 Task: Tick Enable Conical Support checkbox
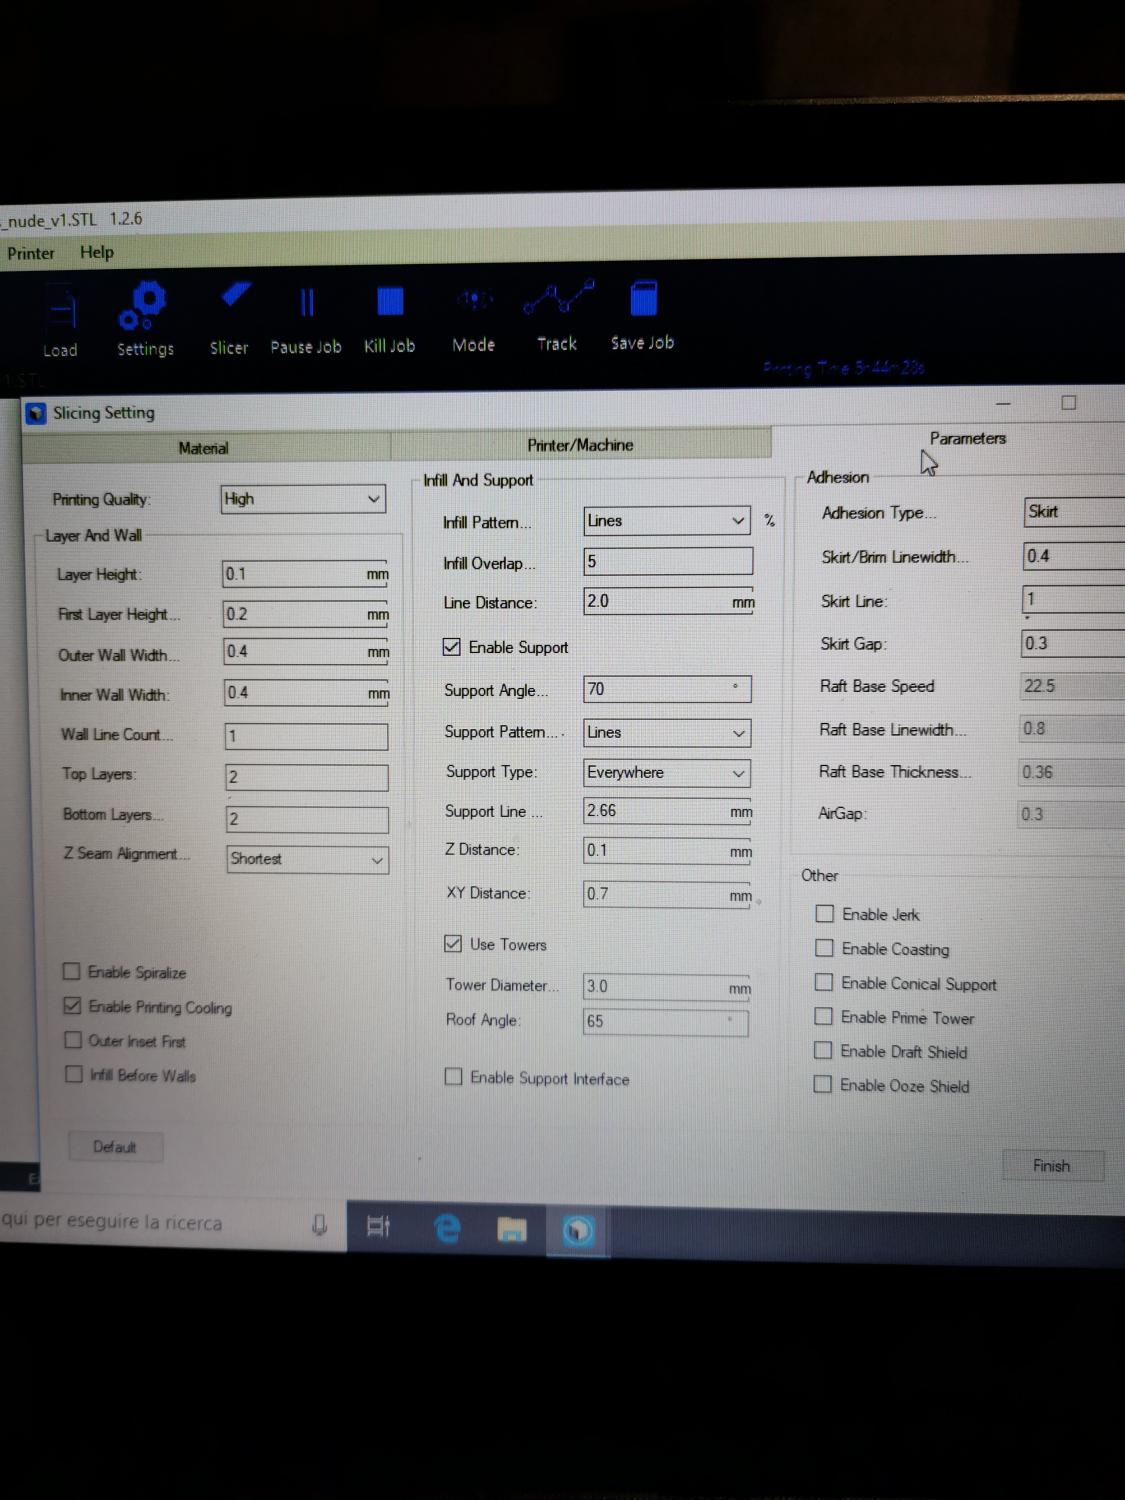coord(824,983)
